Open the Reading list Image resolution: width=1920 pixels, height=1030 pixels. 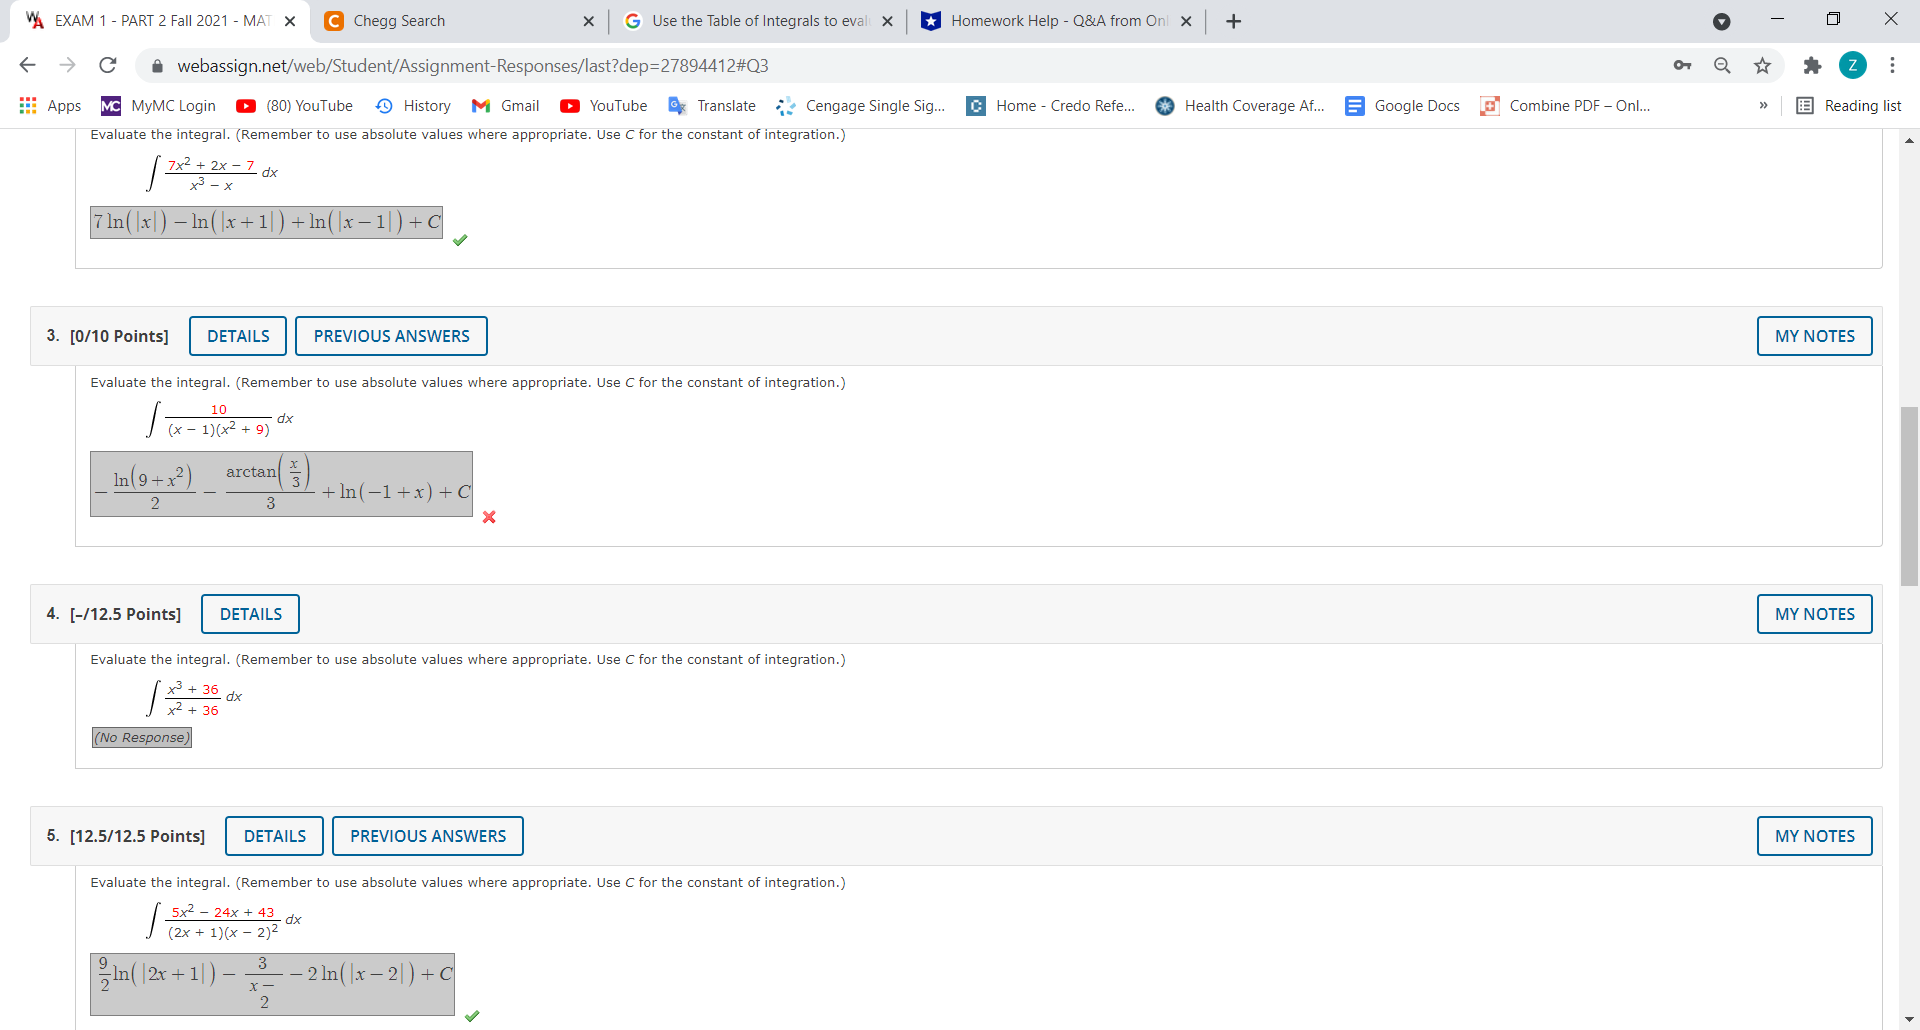tap(1849, 106)
